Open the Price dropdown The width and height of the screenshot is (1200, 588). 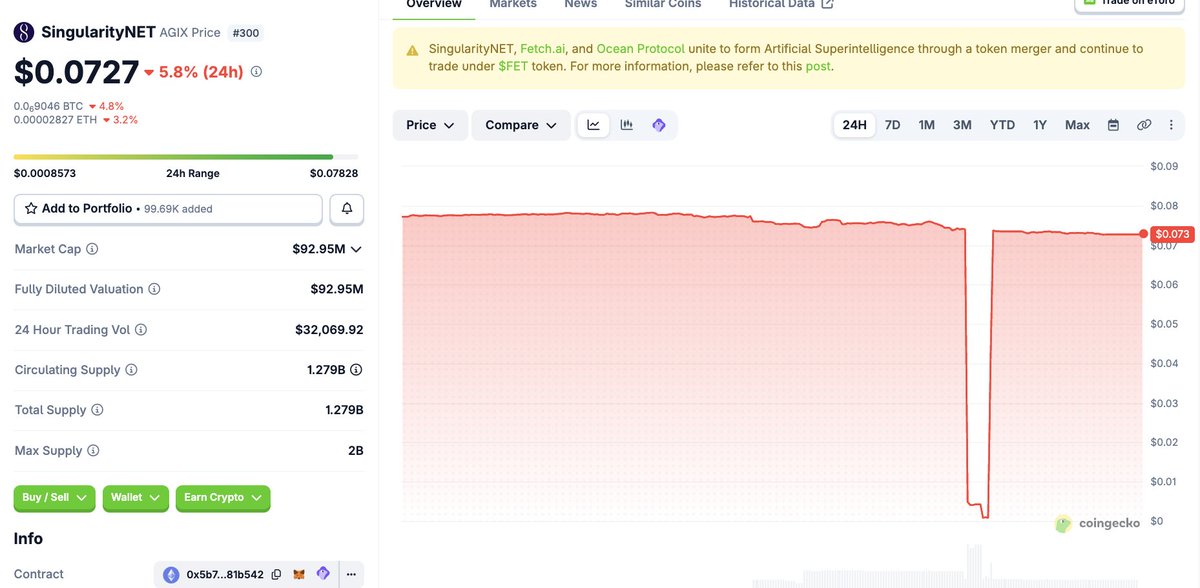tap(430, 125)
